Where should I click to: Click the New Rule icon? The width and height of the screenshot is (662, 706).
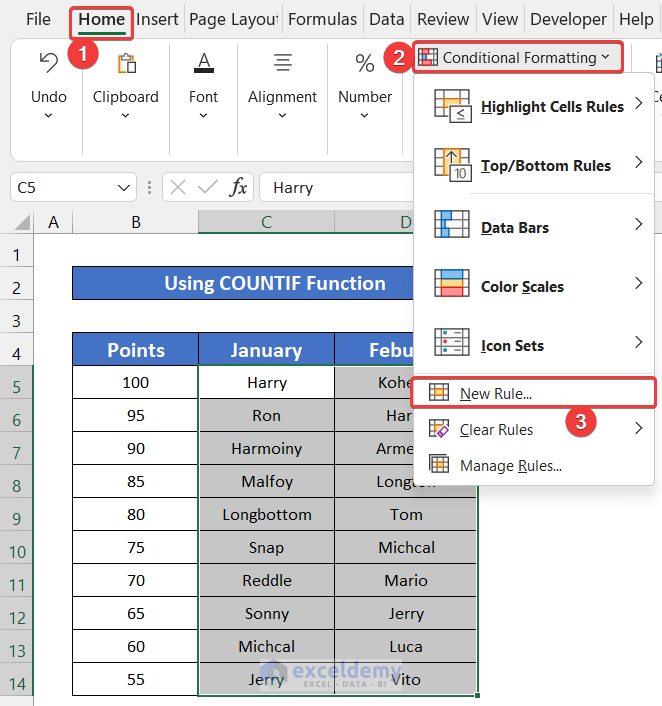tap(439, 393)
